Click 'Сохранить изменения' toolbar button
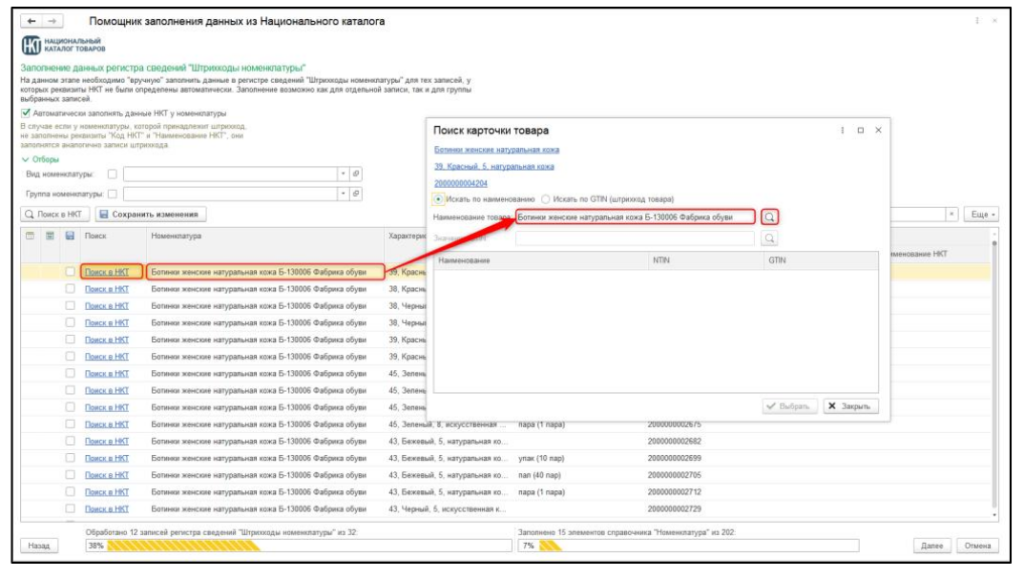The height and width of the screenshot is (578, 1024). point(151,214)
